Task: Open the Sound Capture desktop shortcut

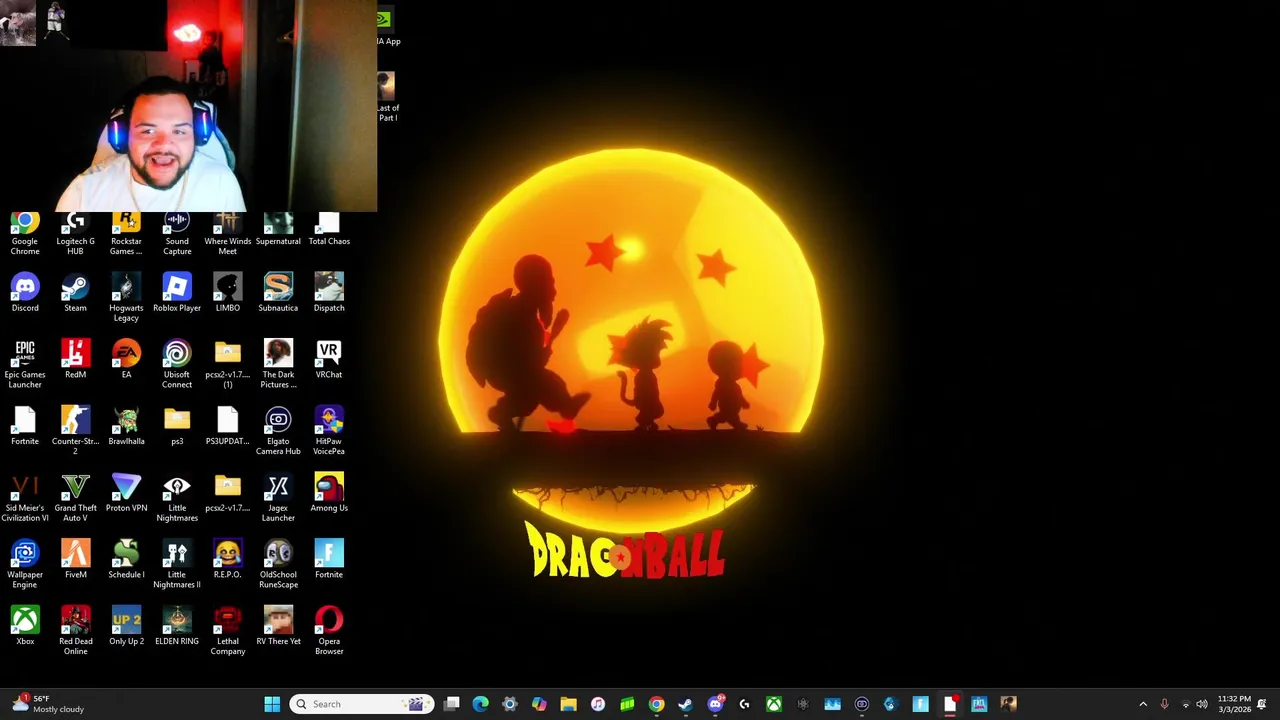Action: point(177,232)
